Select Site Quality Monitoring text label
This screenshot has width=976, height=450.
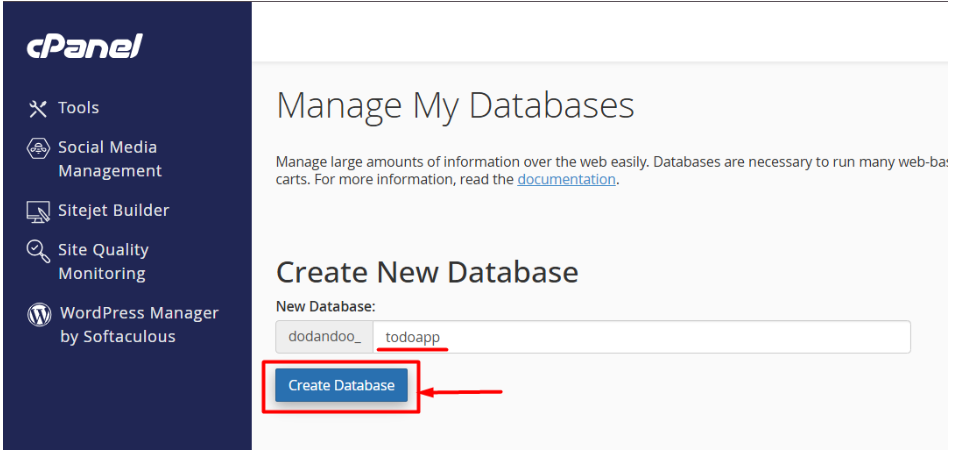102,262
